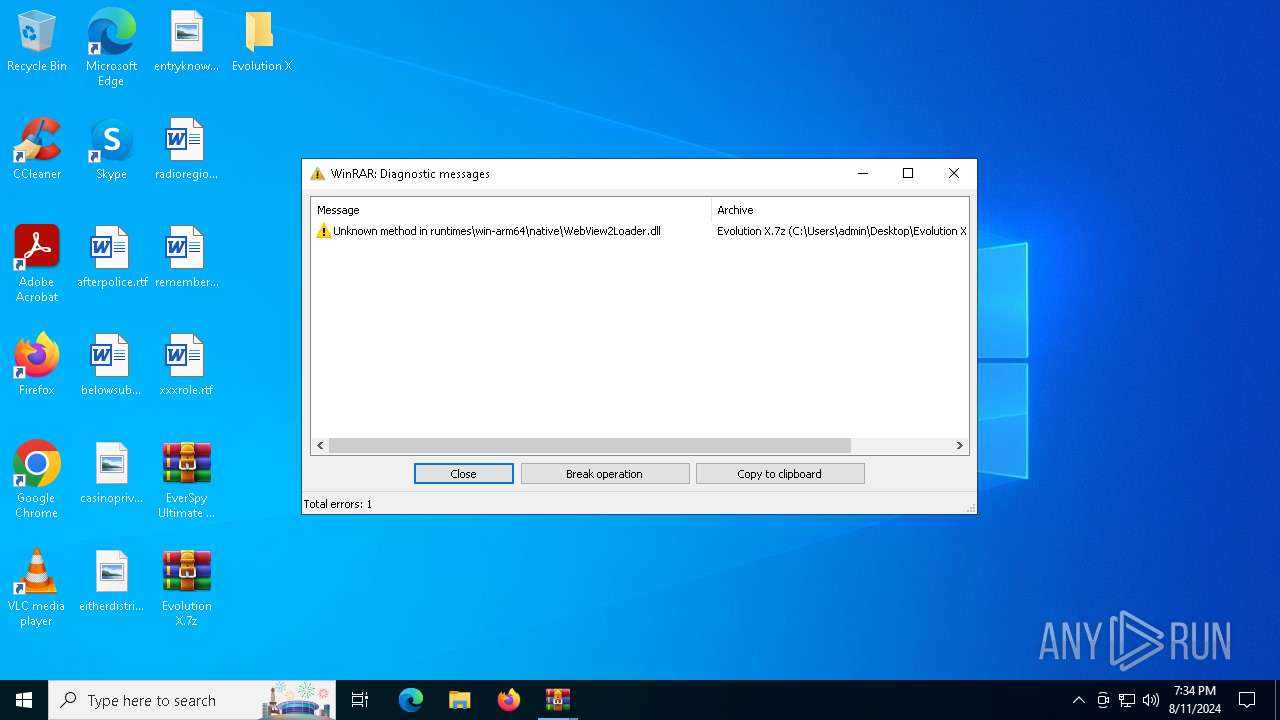Open the notification center
The width and height of the screenshot is (1280, 720).
[x=1247, y=700]
